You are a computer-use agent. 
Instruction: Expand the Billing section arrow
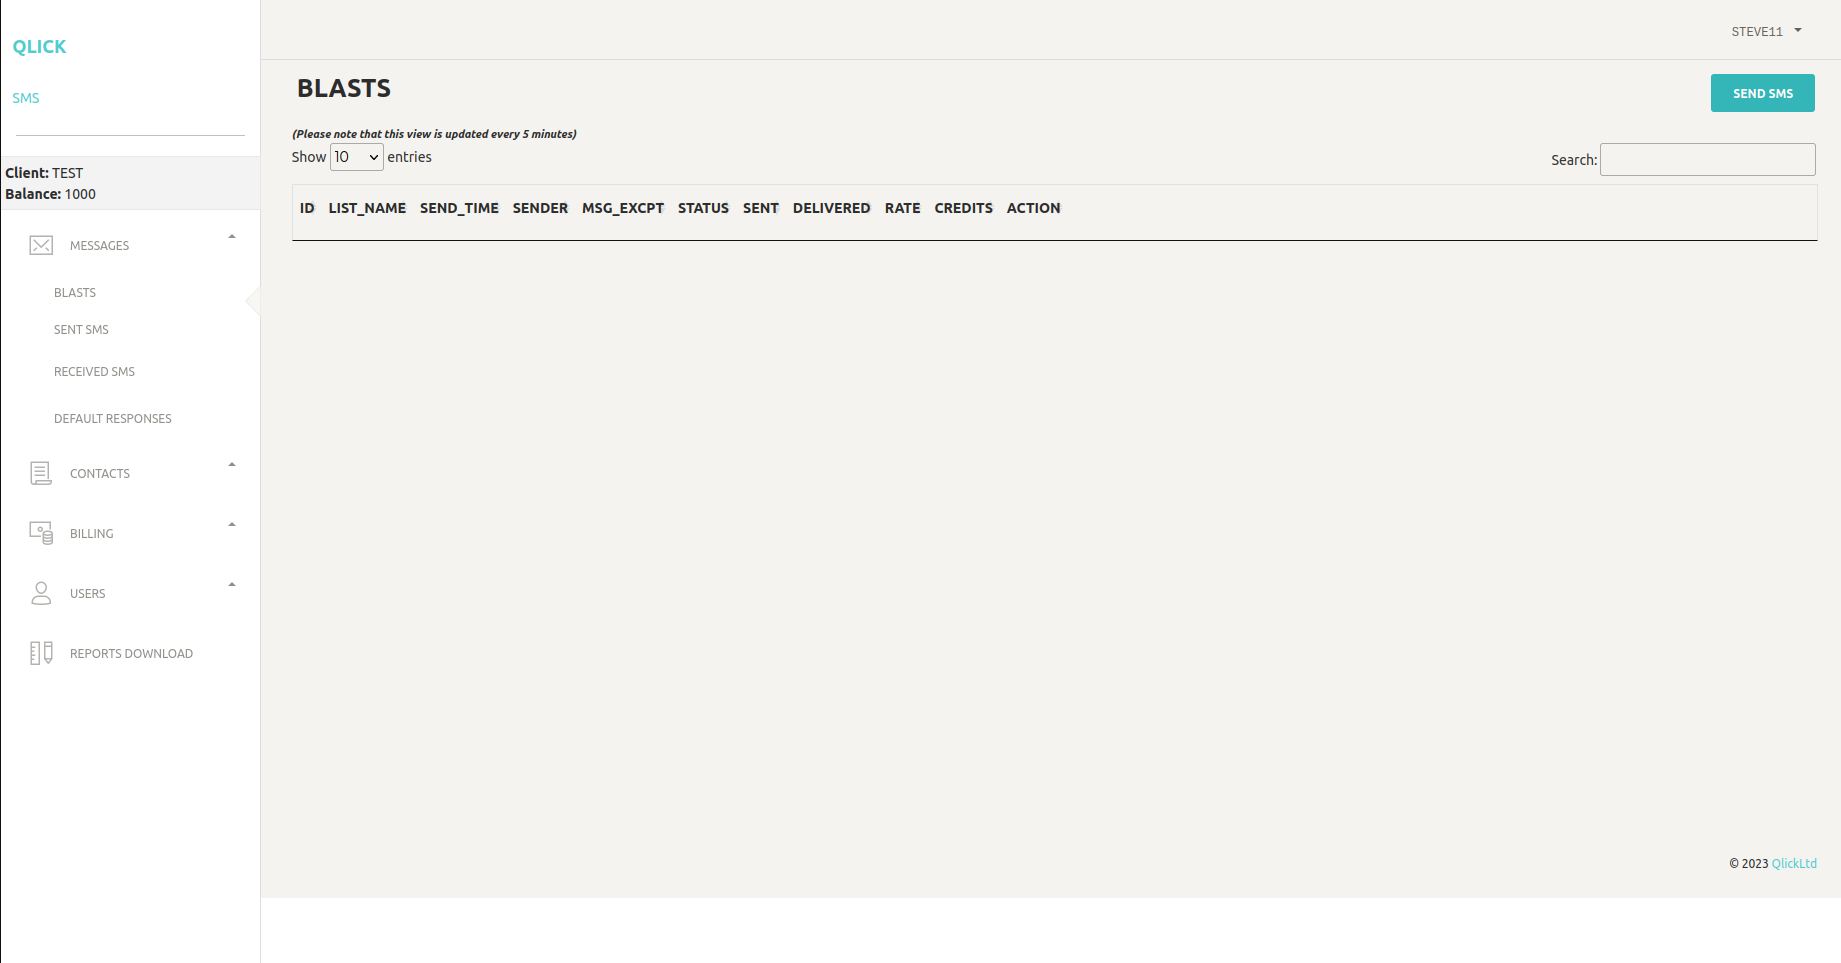pyautogui.click(x=232, y=525)
